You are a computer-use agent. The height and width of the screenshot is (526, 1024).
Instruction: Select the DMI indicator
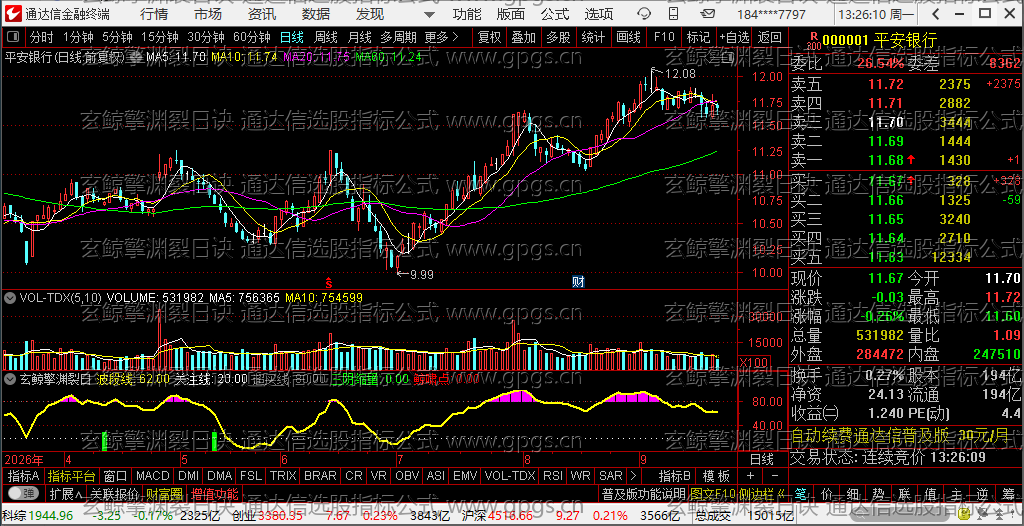point(189,476)
